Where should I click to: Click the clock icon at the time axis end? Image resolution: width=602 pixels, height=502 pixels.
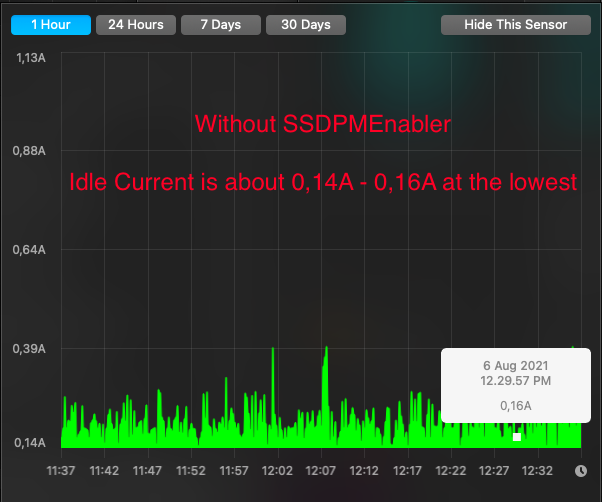[x=581, y=471]
